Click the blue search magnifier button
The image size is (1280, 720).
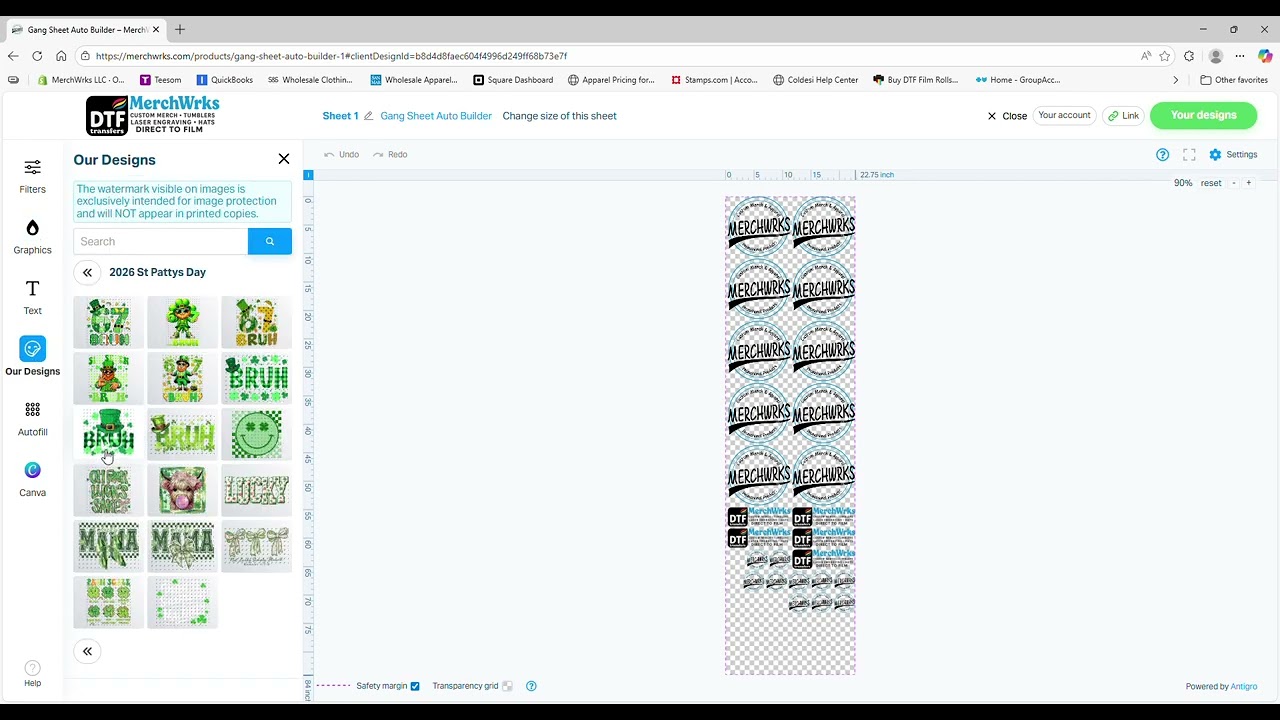click(x=270, y=241)
